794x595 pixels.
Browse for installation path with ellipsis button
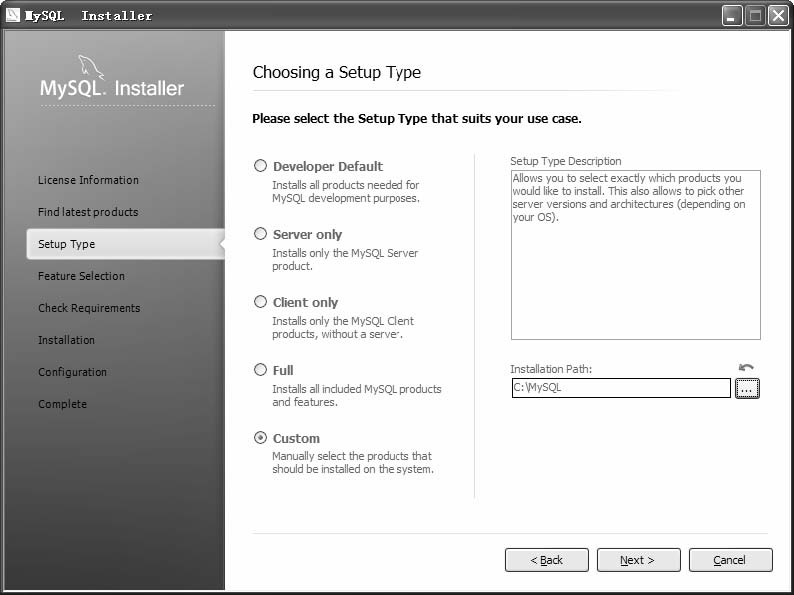tap(747, 388)
